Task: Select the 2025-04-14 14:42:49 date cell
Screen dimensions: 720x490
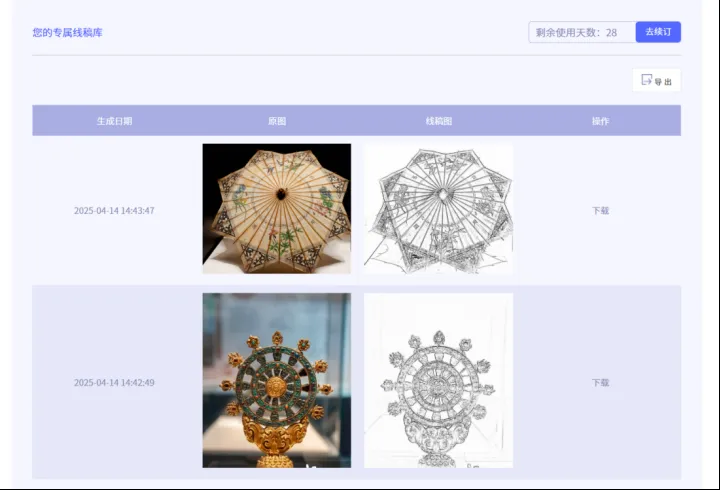Action: click(x=114, y=383)
